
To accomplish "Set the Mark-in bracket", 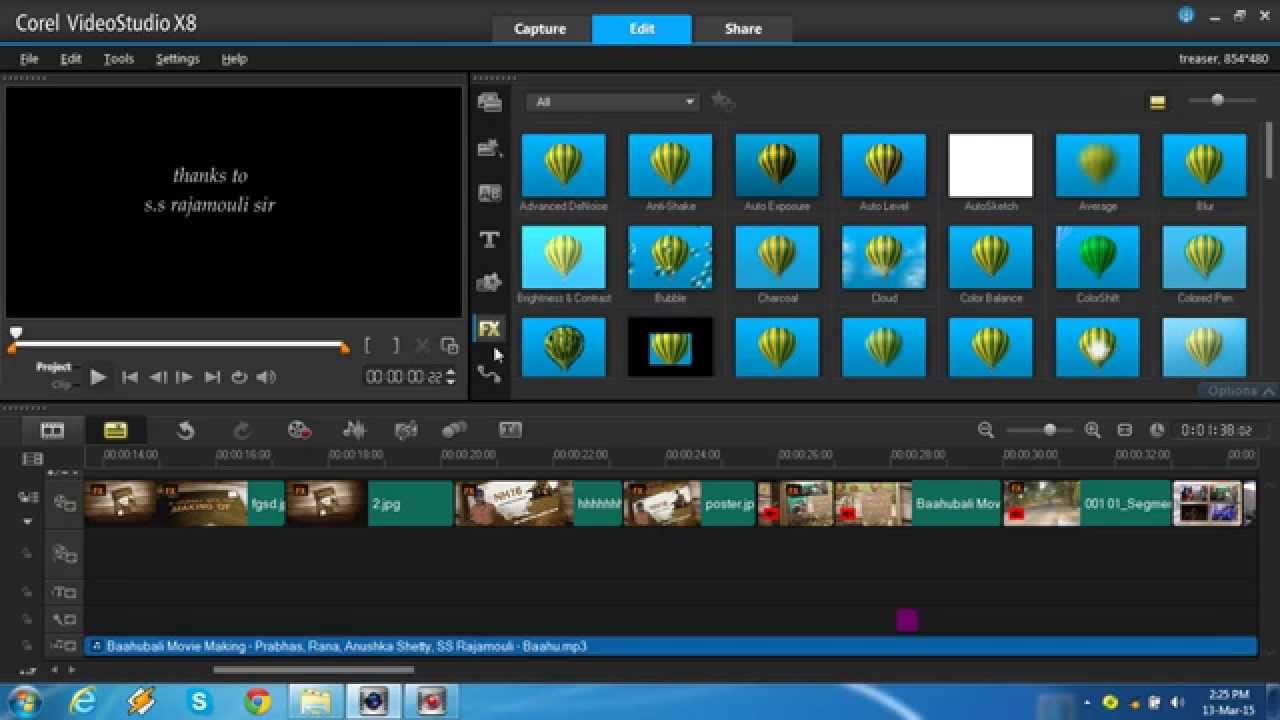I will (368, 346).
